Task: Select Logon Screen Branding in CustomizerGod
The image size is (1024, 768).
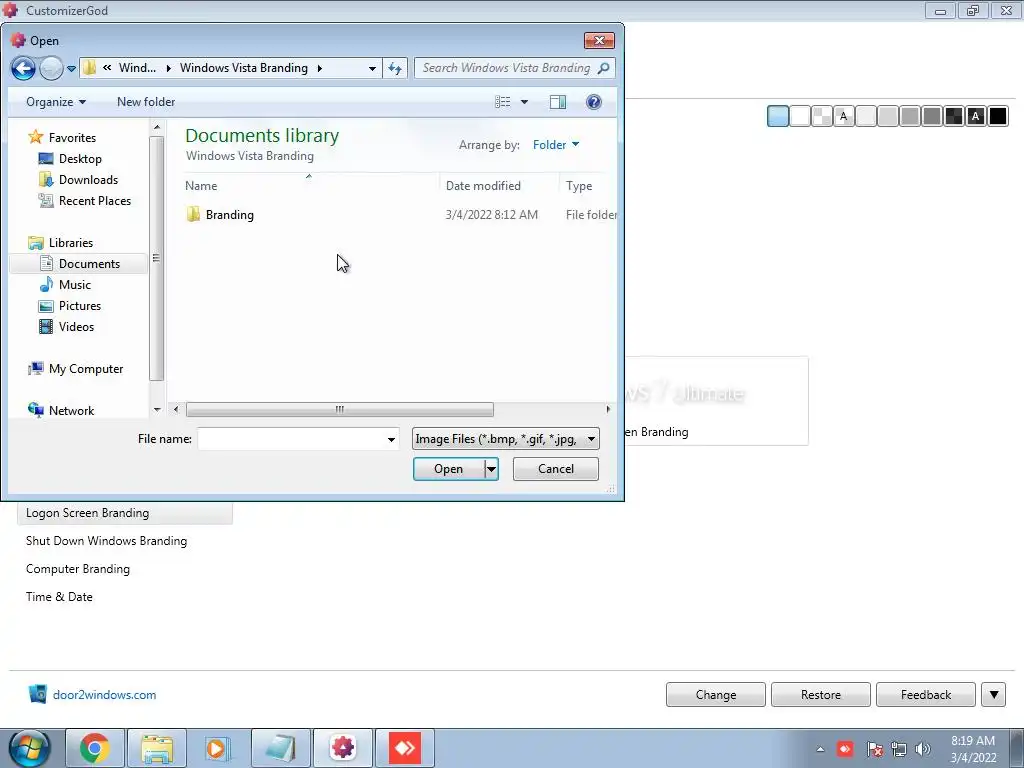Action: click(125, 513)
